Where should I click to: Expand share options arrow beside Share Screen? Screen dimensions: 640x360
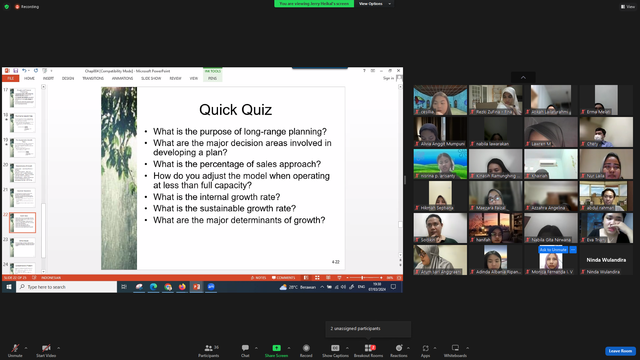289,348
